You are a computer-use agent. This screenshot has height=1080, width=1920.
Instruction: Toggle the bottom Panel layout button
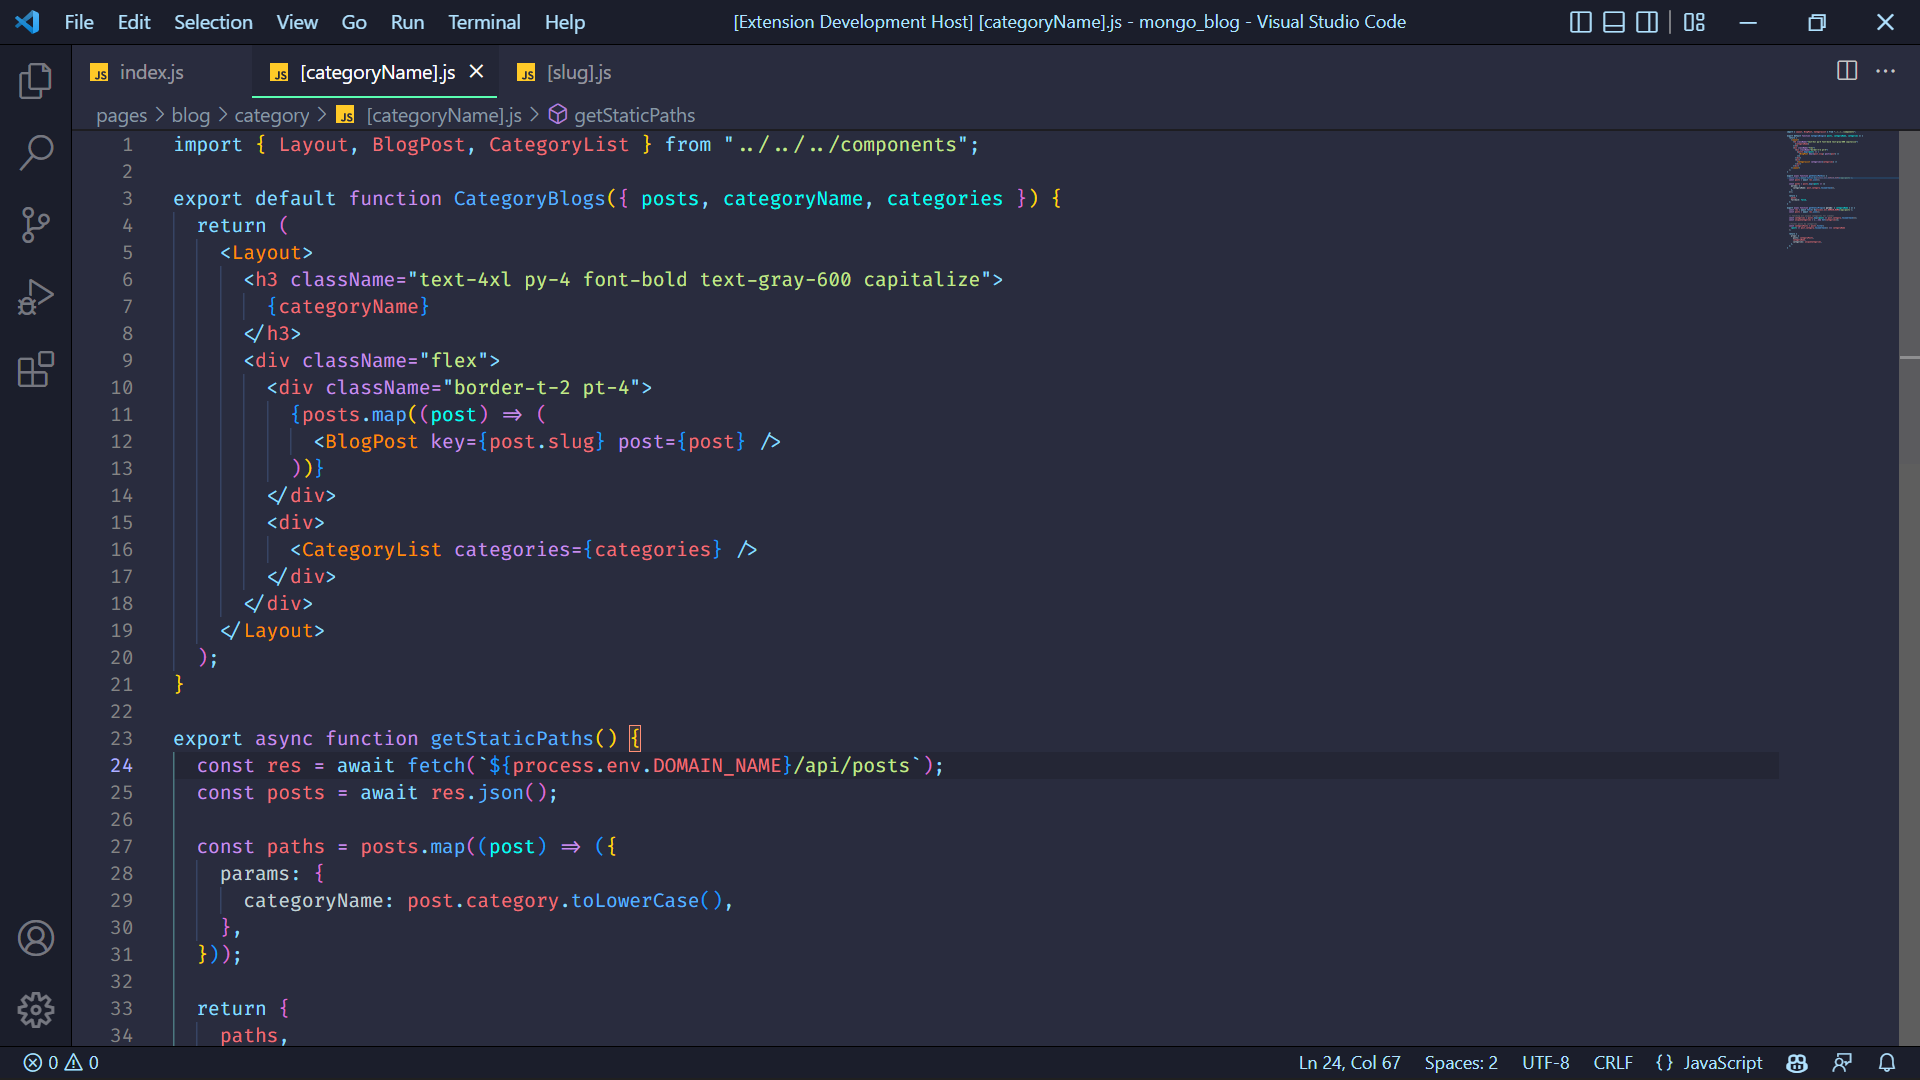(x=1614, y=22)
